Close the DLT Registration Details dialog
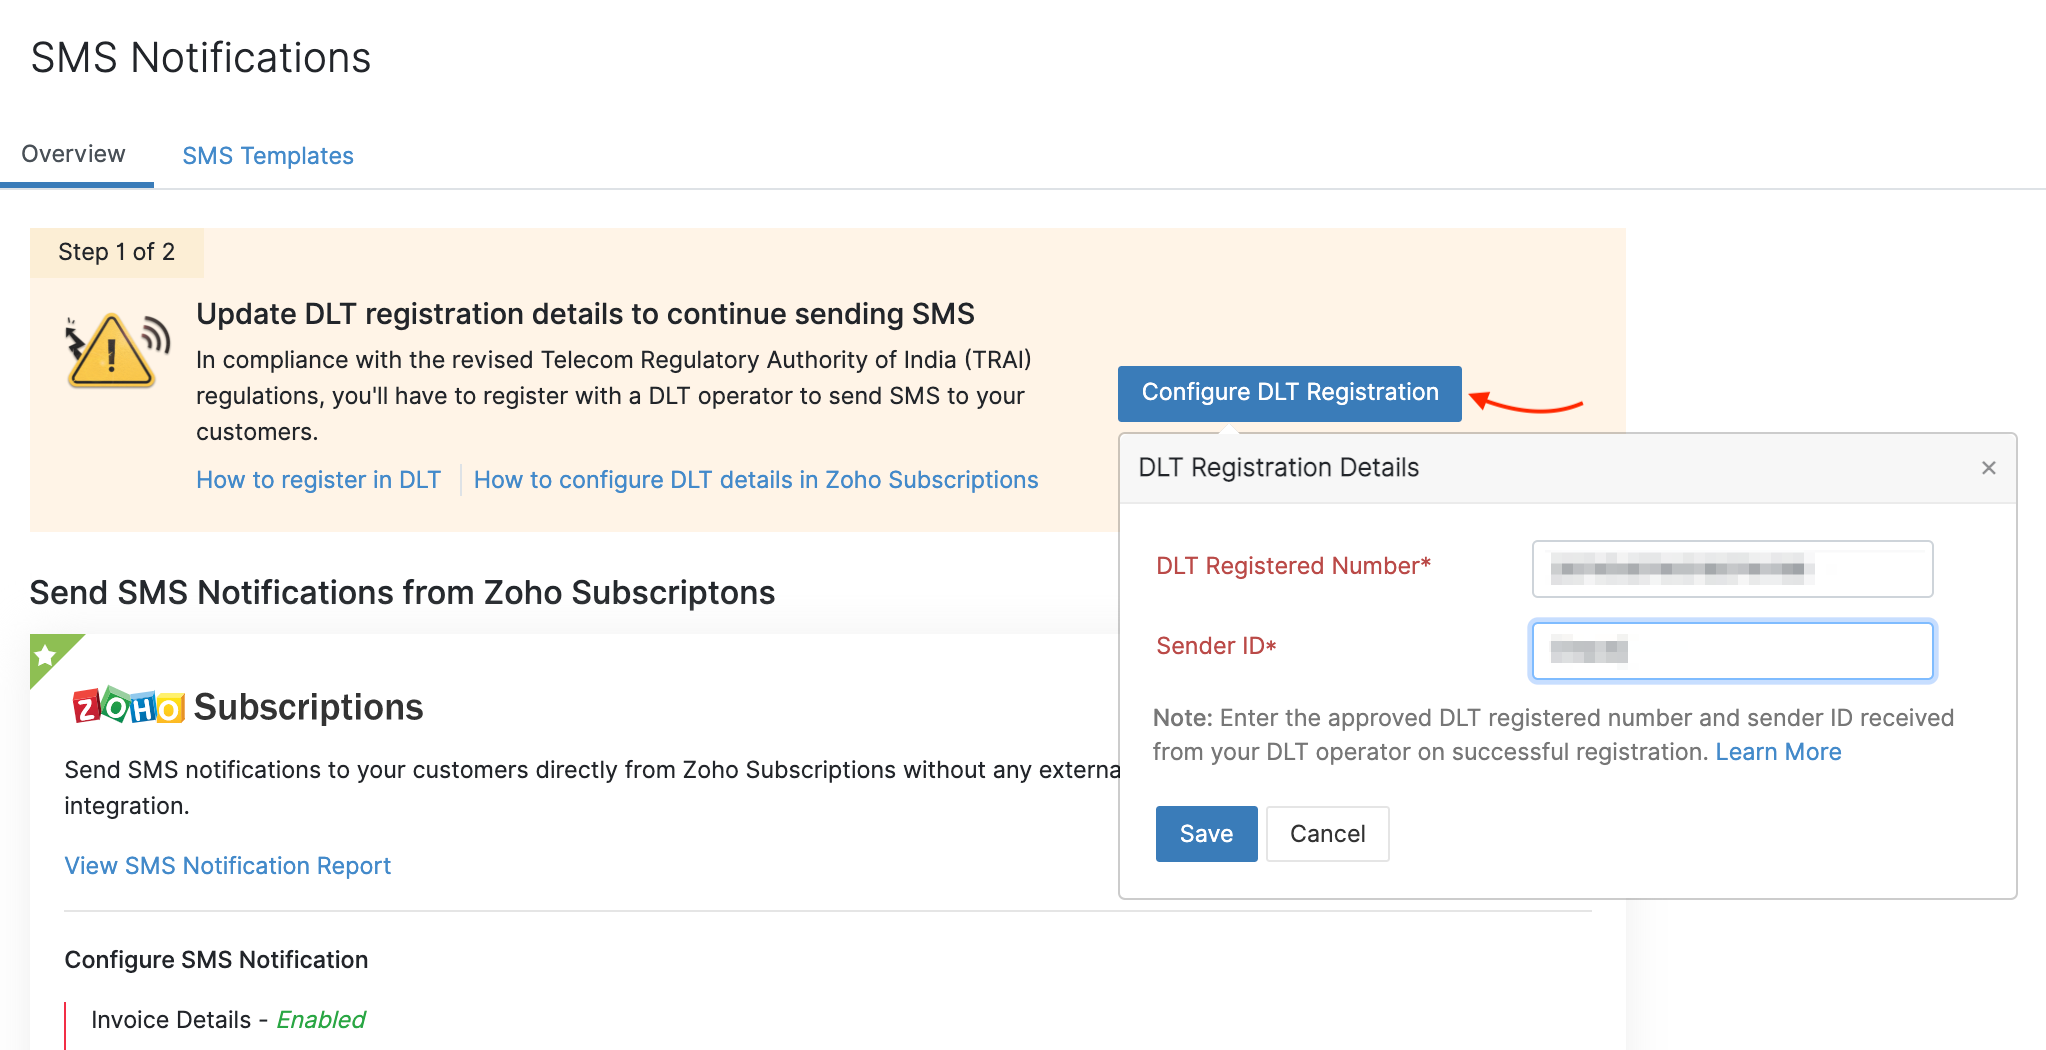 (1989, 467)
